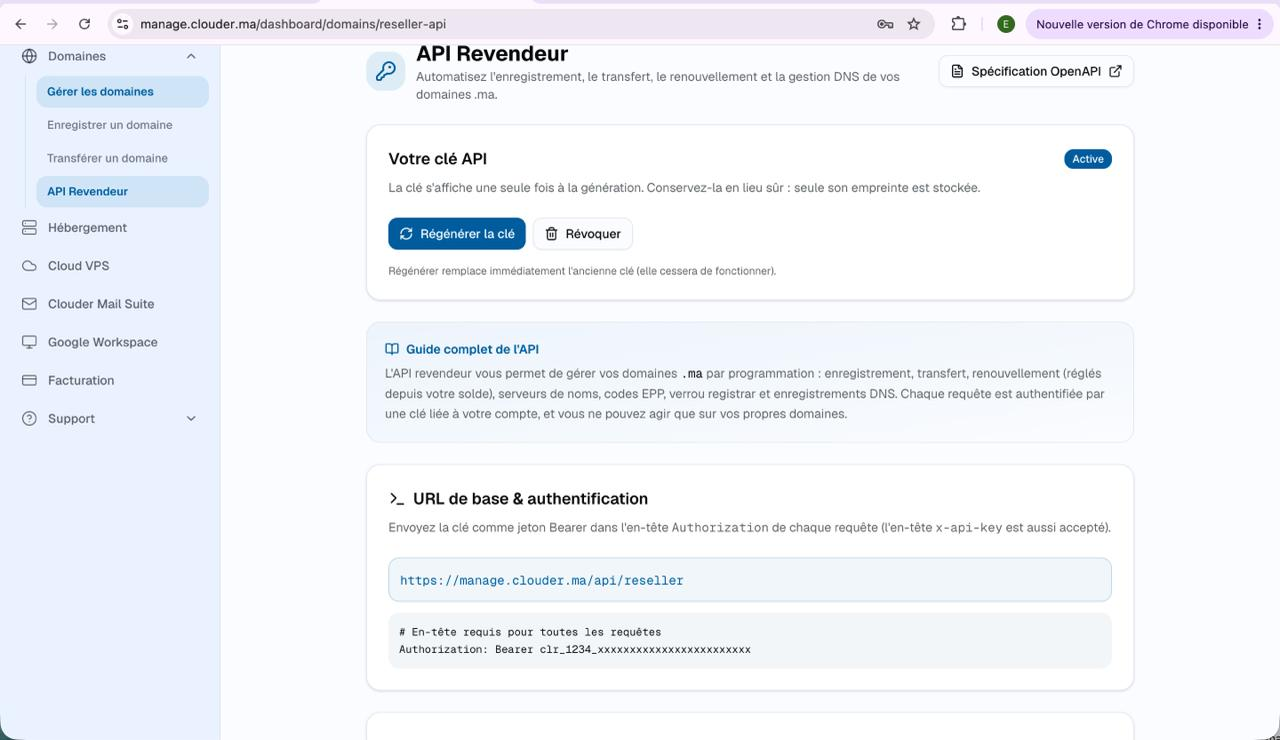Click the Clouder Mail Suite envelope icon
Image resolution: width=1280 pixels, height=740 pixels.
(x=29, y=304)
